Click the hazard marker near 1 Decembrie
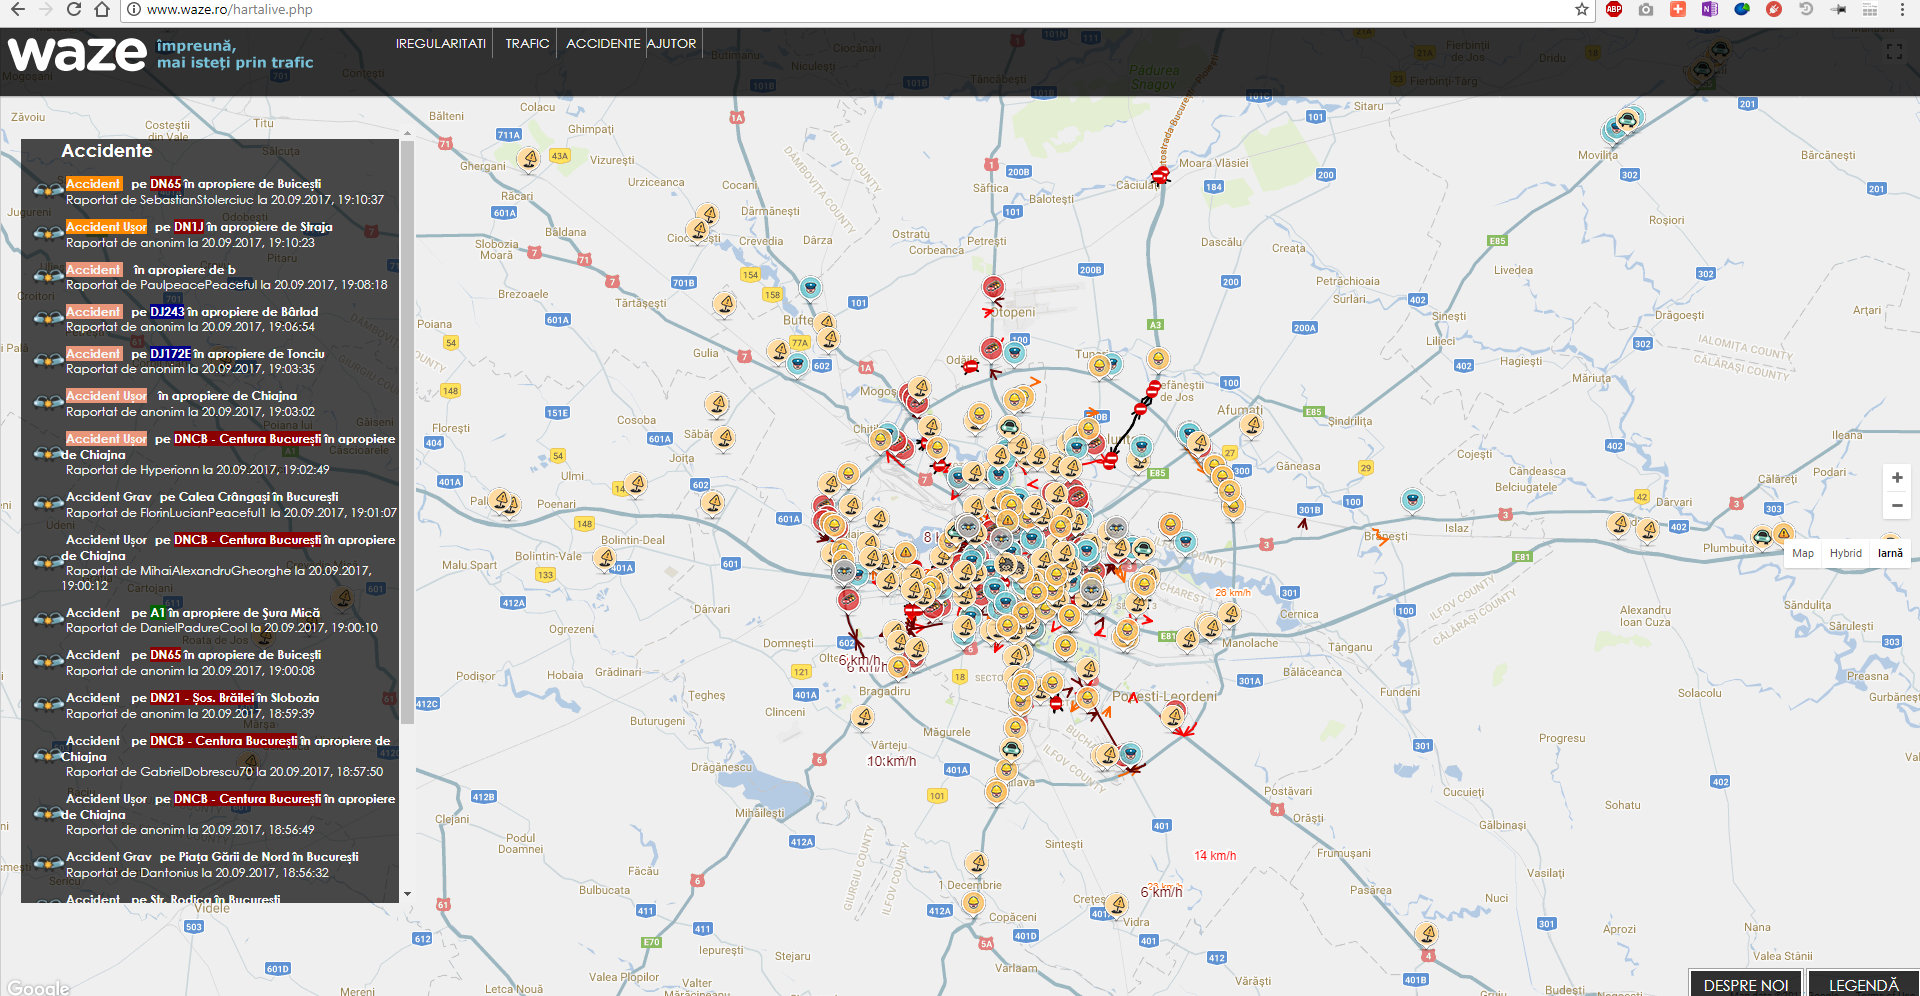This screenshot has width=1920, height=996. pos(977,863)
